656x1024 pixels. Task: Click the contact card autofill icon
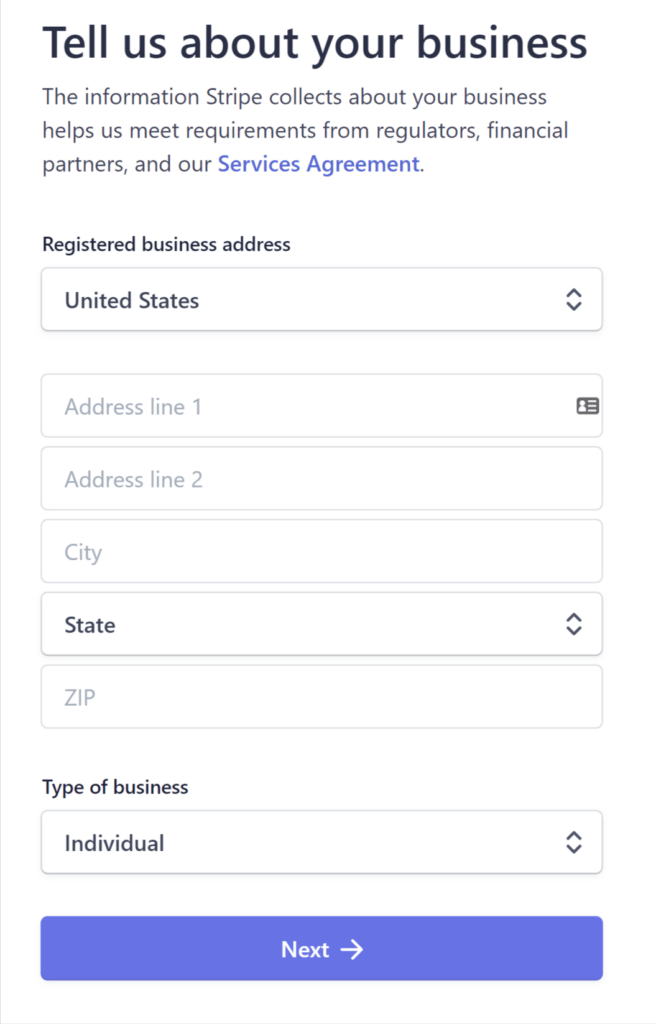(x=587, y=406)
